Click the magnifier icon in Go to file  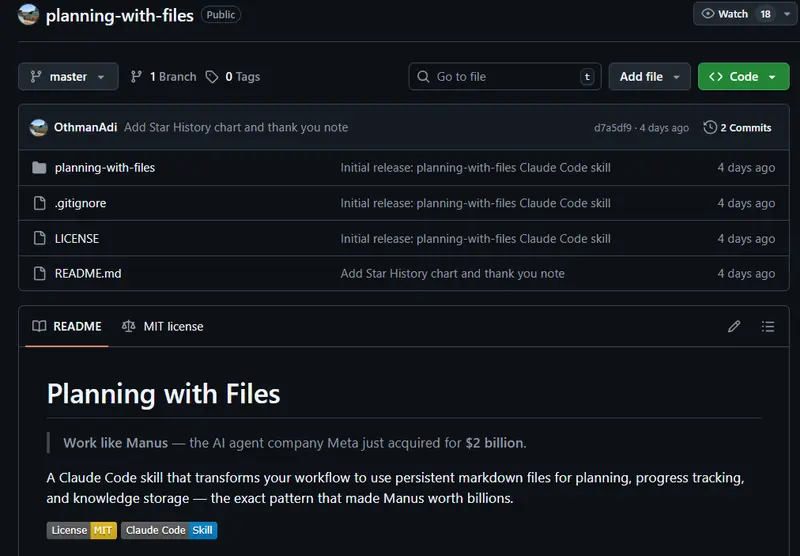click(x=423, y=77)
